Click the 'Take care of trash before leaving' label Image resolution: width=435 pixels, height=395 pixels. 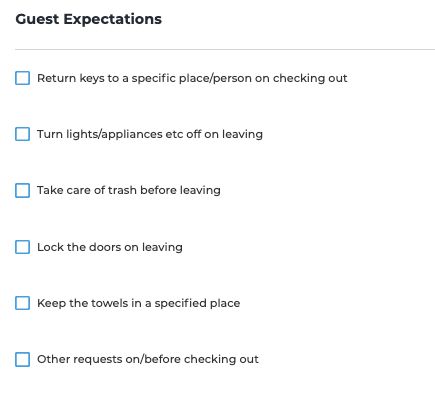pyautogui.click(x=129, y=190)
